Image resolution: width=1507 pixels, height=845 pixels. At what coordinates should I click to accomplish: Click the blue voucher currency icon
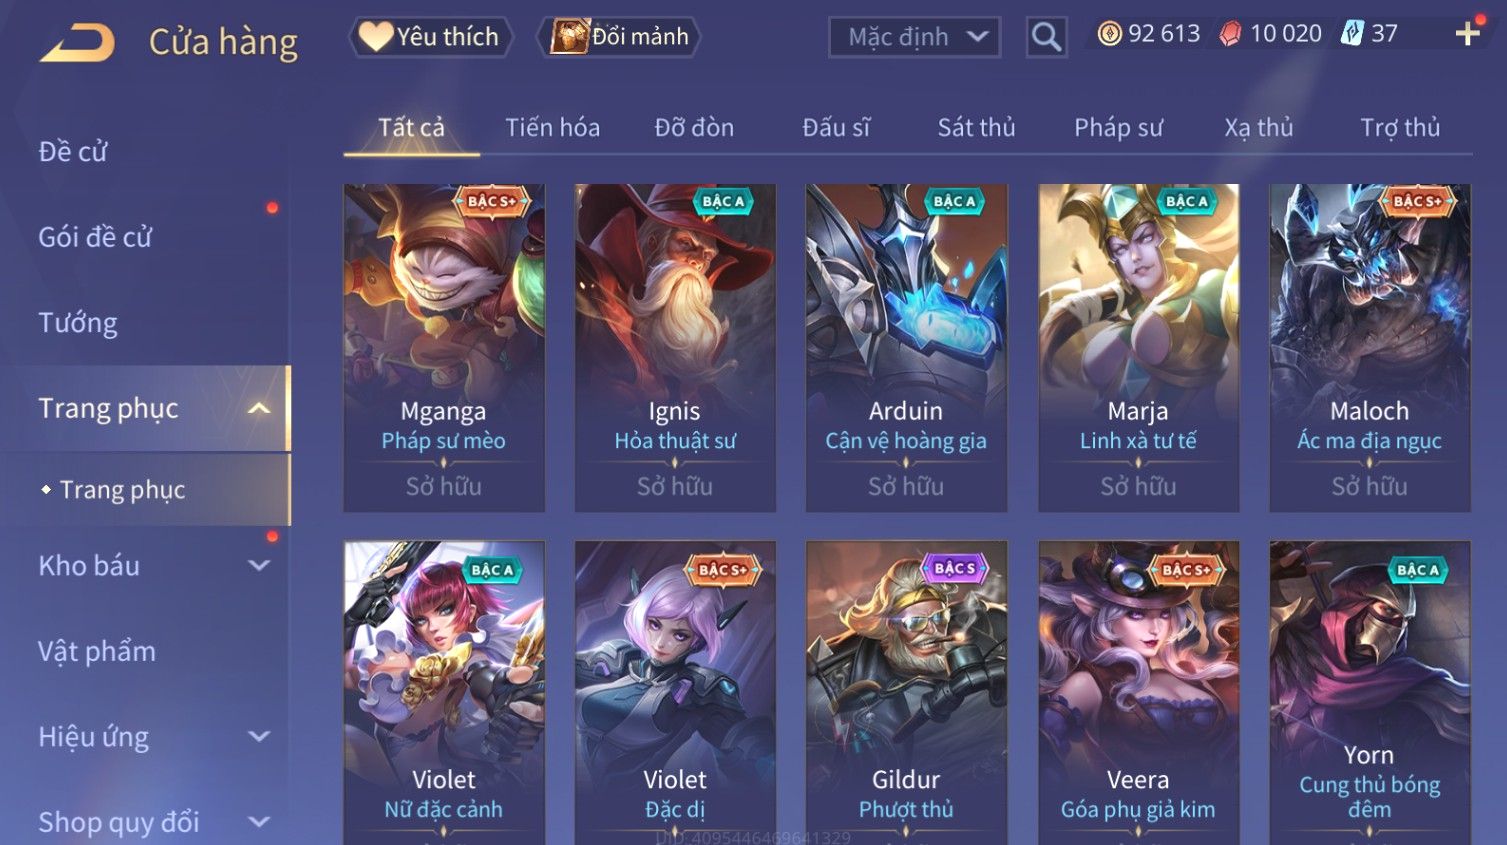[x=1352, y=34]
